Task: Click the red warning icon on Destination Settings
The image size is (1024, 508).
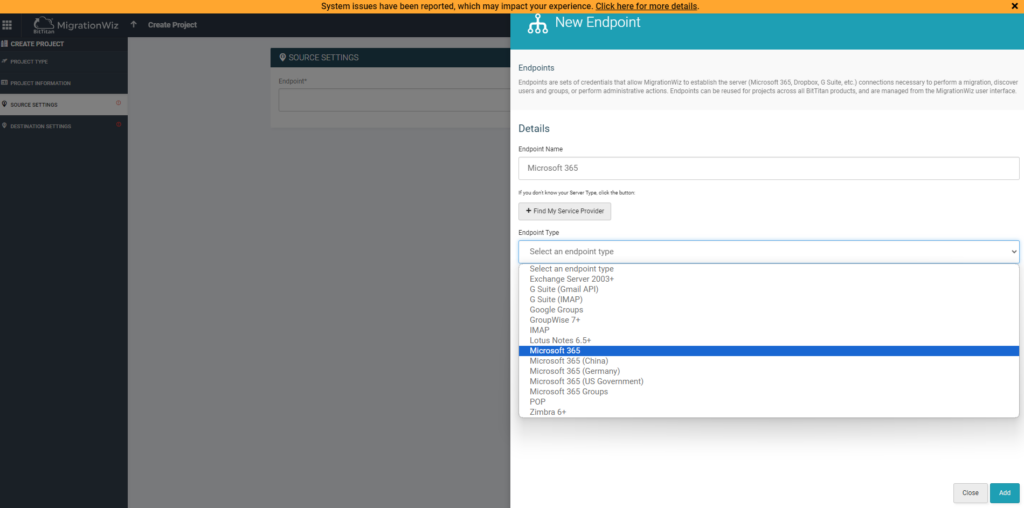Action: (x=119, y=125)
